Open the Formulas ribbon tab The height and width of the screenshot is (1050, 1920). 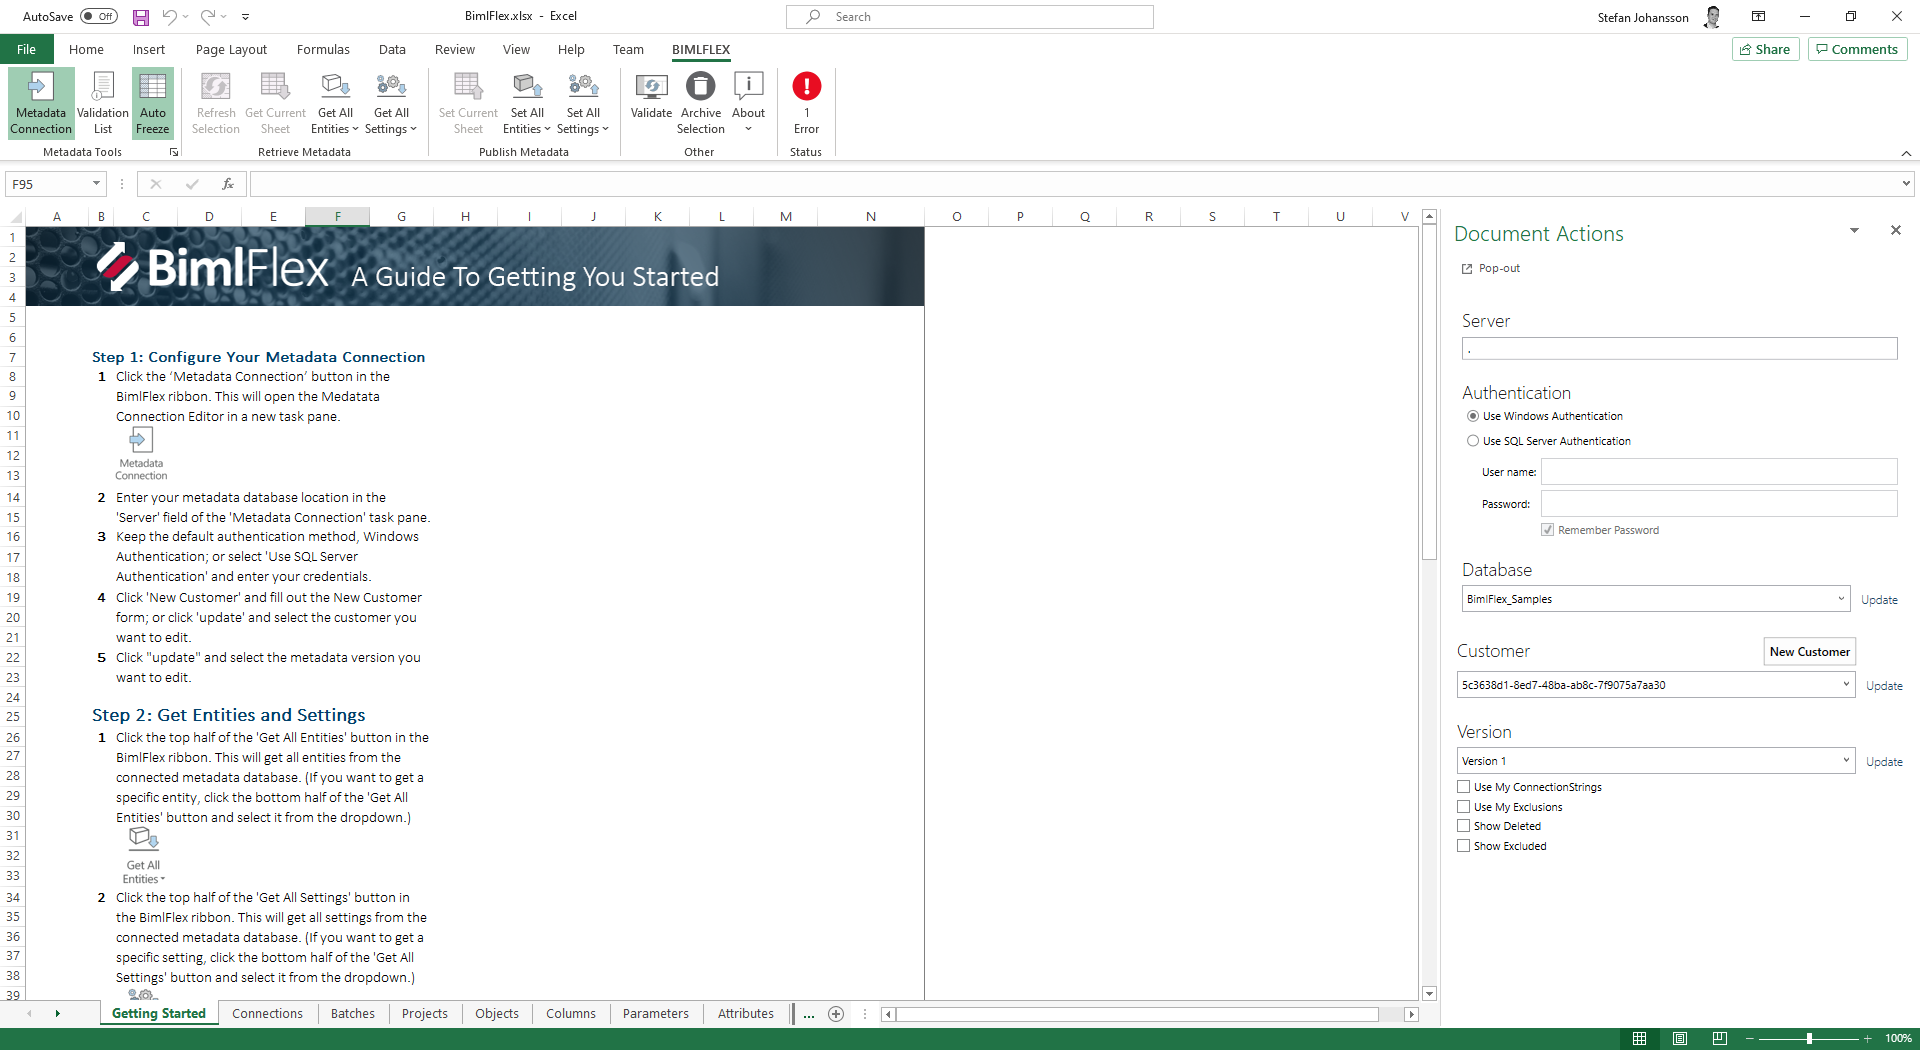pyautogui.click(x=323, y=49)
